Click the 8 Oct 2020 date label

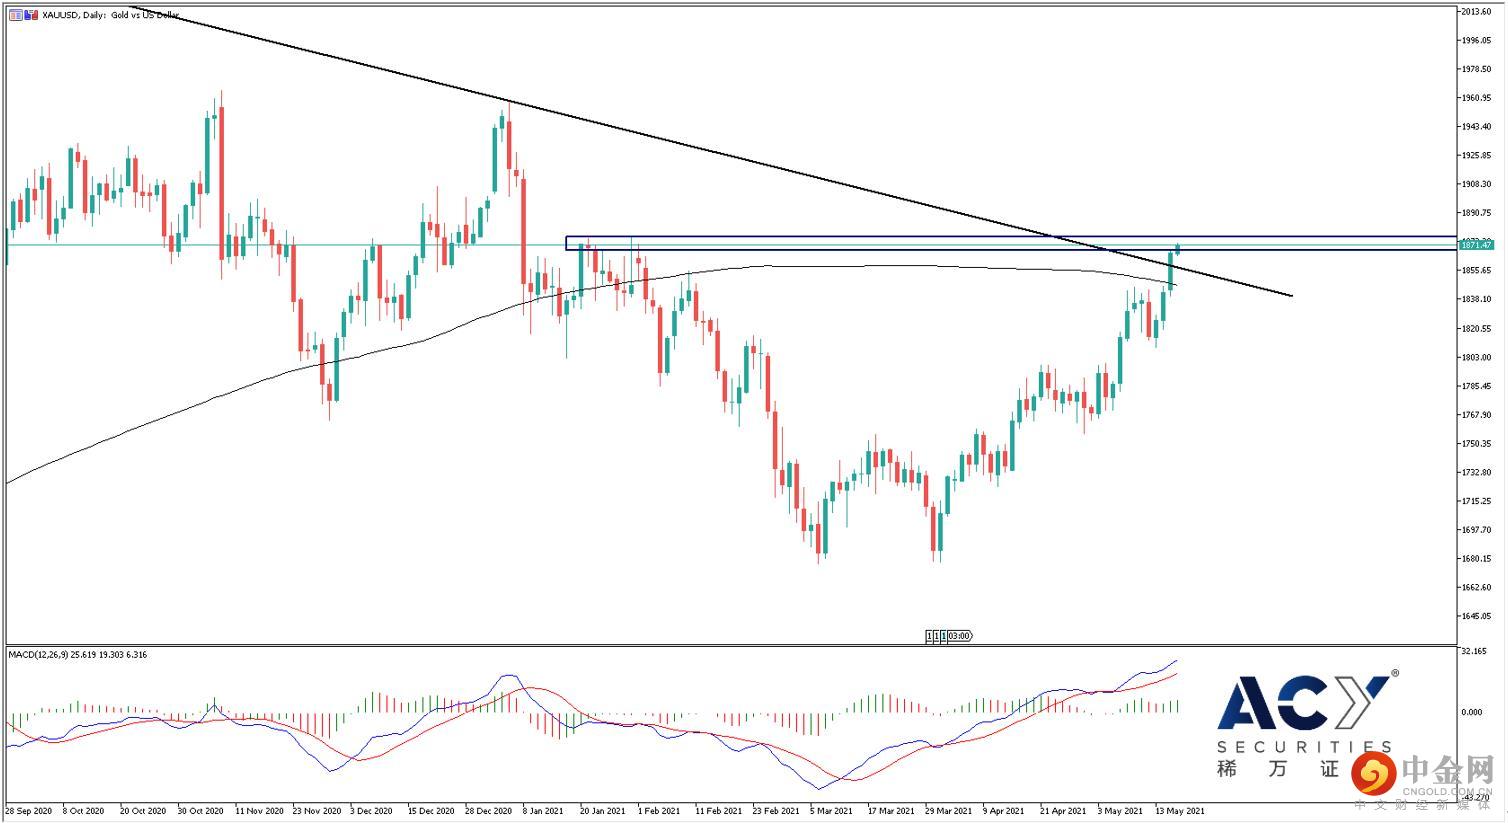(82, 811)
